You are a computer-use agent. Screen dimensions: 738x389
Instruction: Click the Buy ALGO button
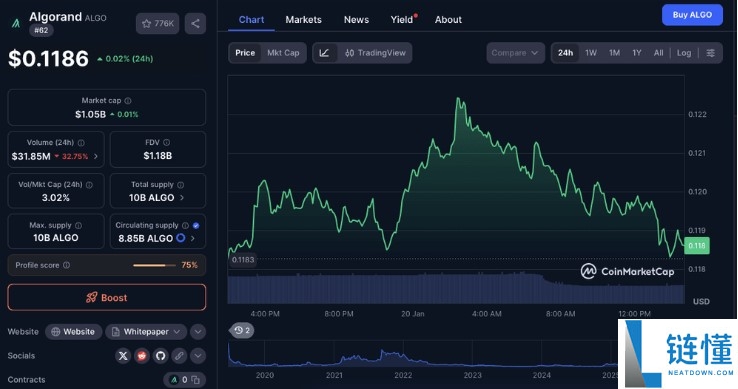(x=692, y=15)
